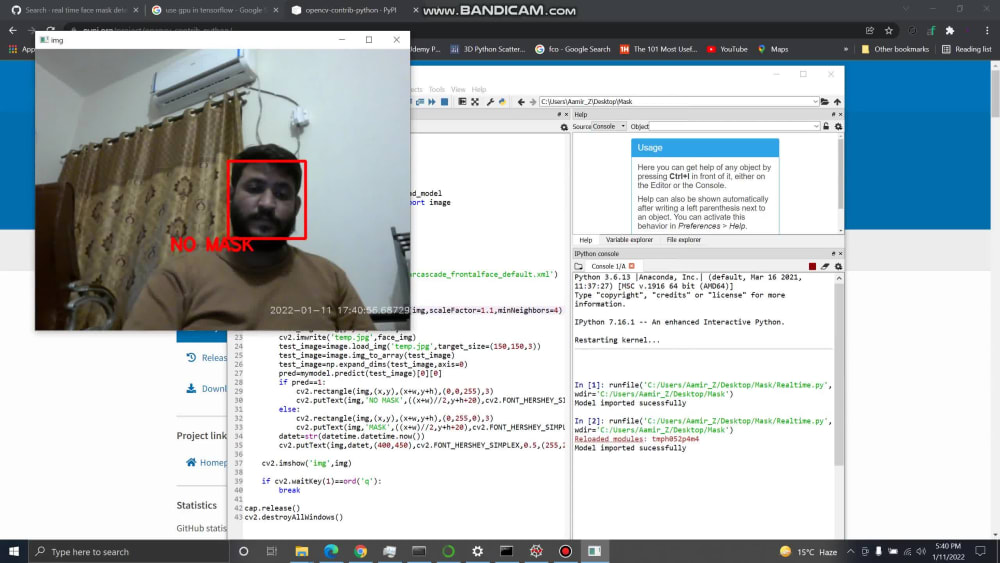Image resolution: width=1000 pixels, height=563 pixels.
Task: Click the Homepage project link on PyPI
Action: (x=206, y=463)
